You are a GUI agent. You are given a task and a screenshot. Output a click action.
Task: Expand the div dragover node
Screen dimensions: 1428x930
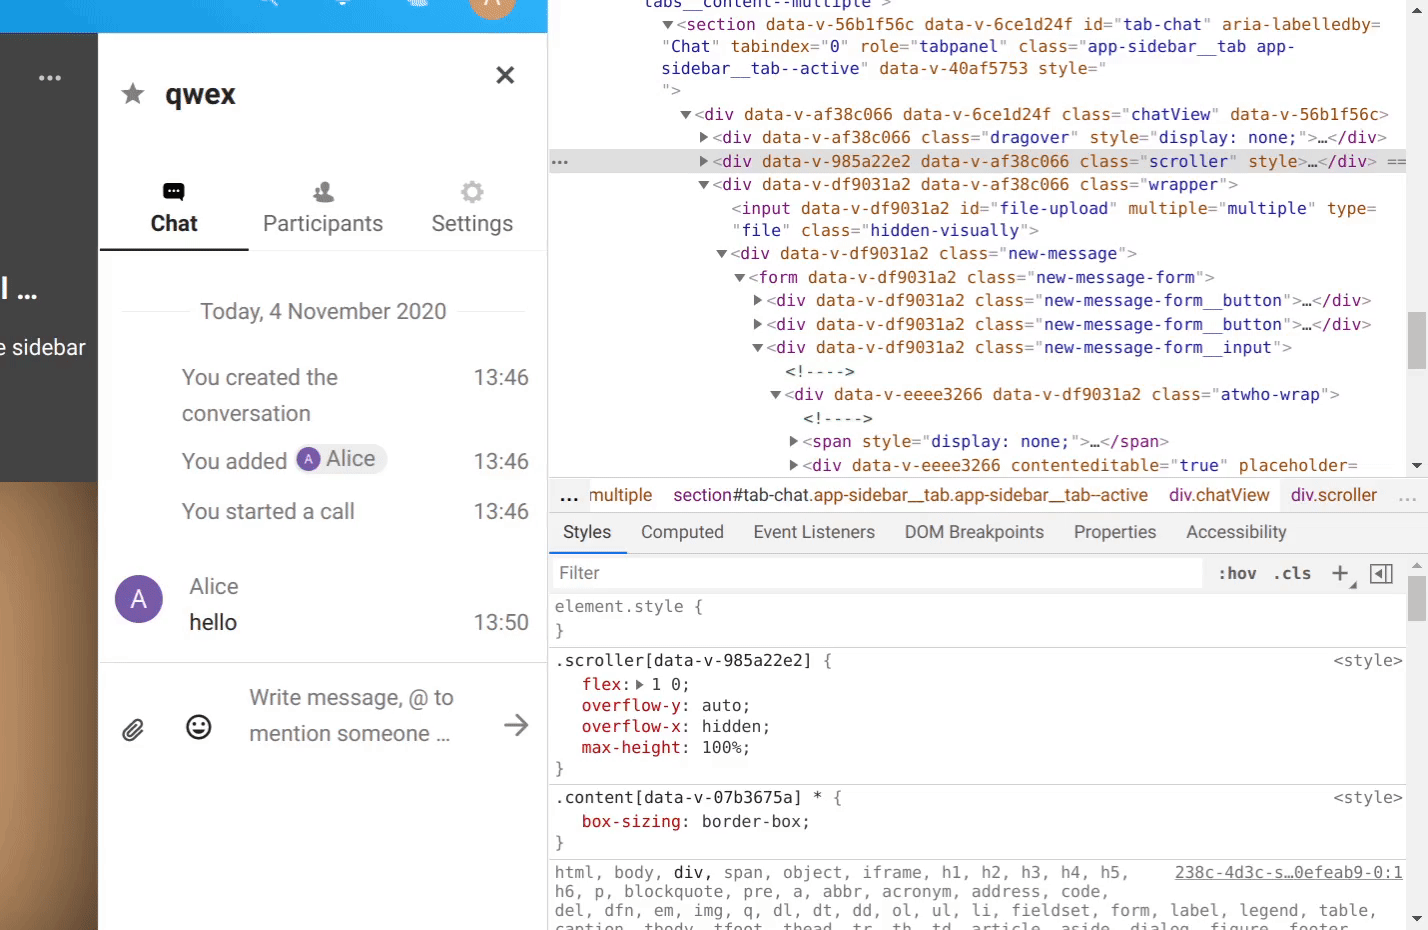tap(704, 138)
